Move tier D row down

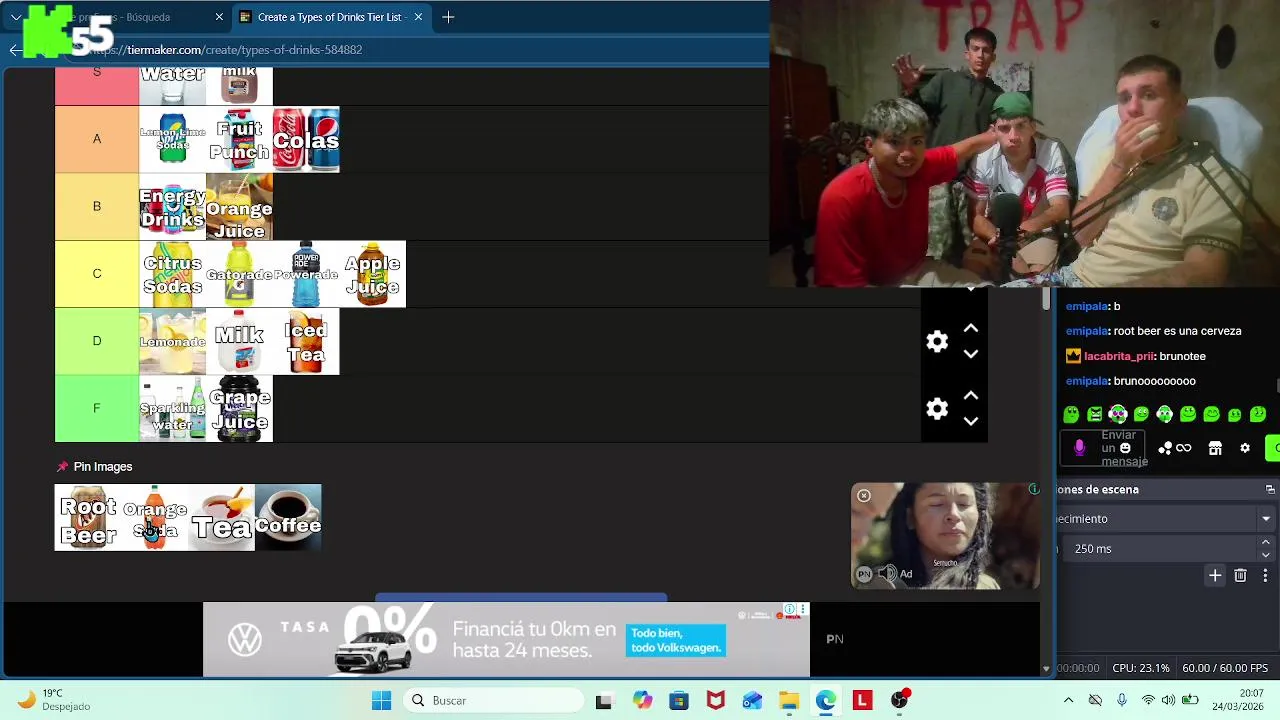point(970,354)
